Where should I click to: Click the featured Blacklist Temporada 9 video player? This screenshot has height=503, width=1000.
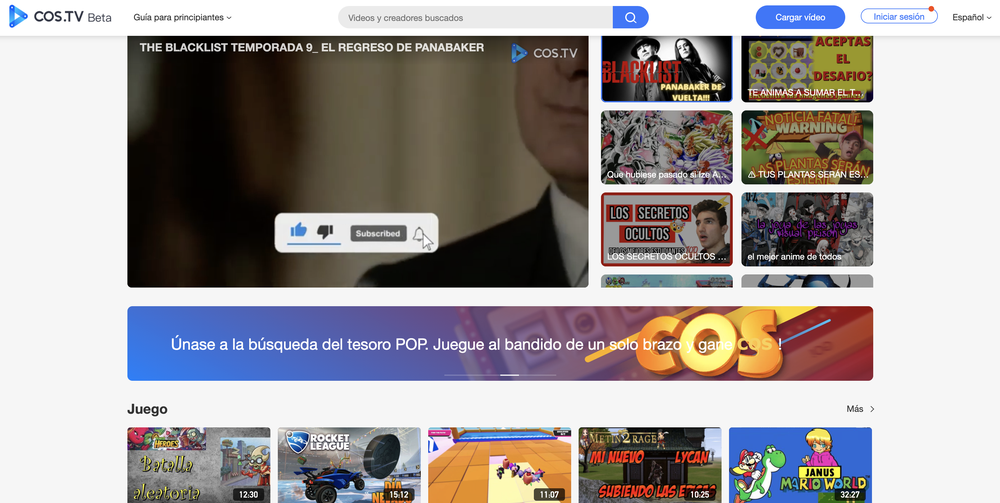click(x=358, y=161)
